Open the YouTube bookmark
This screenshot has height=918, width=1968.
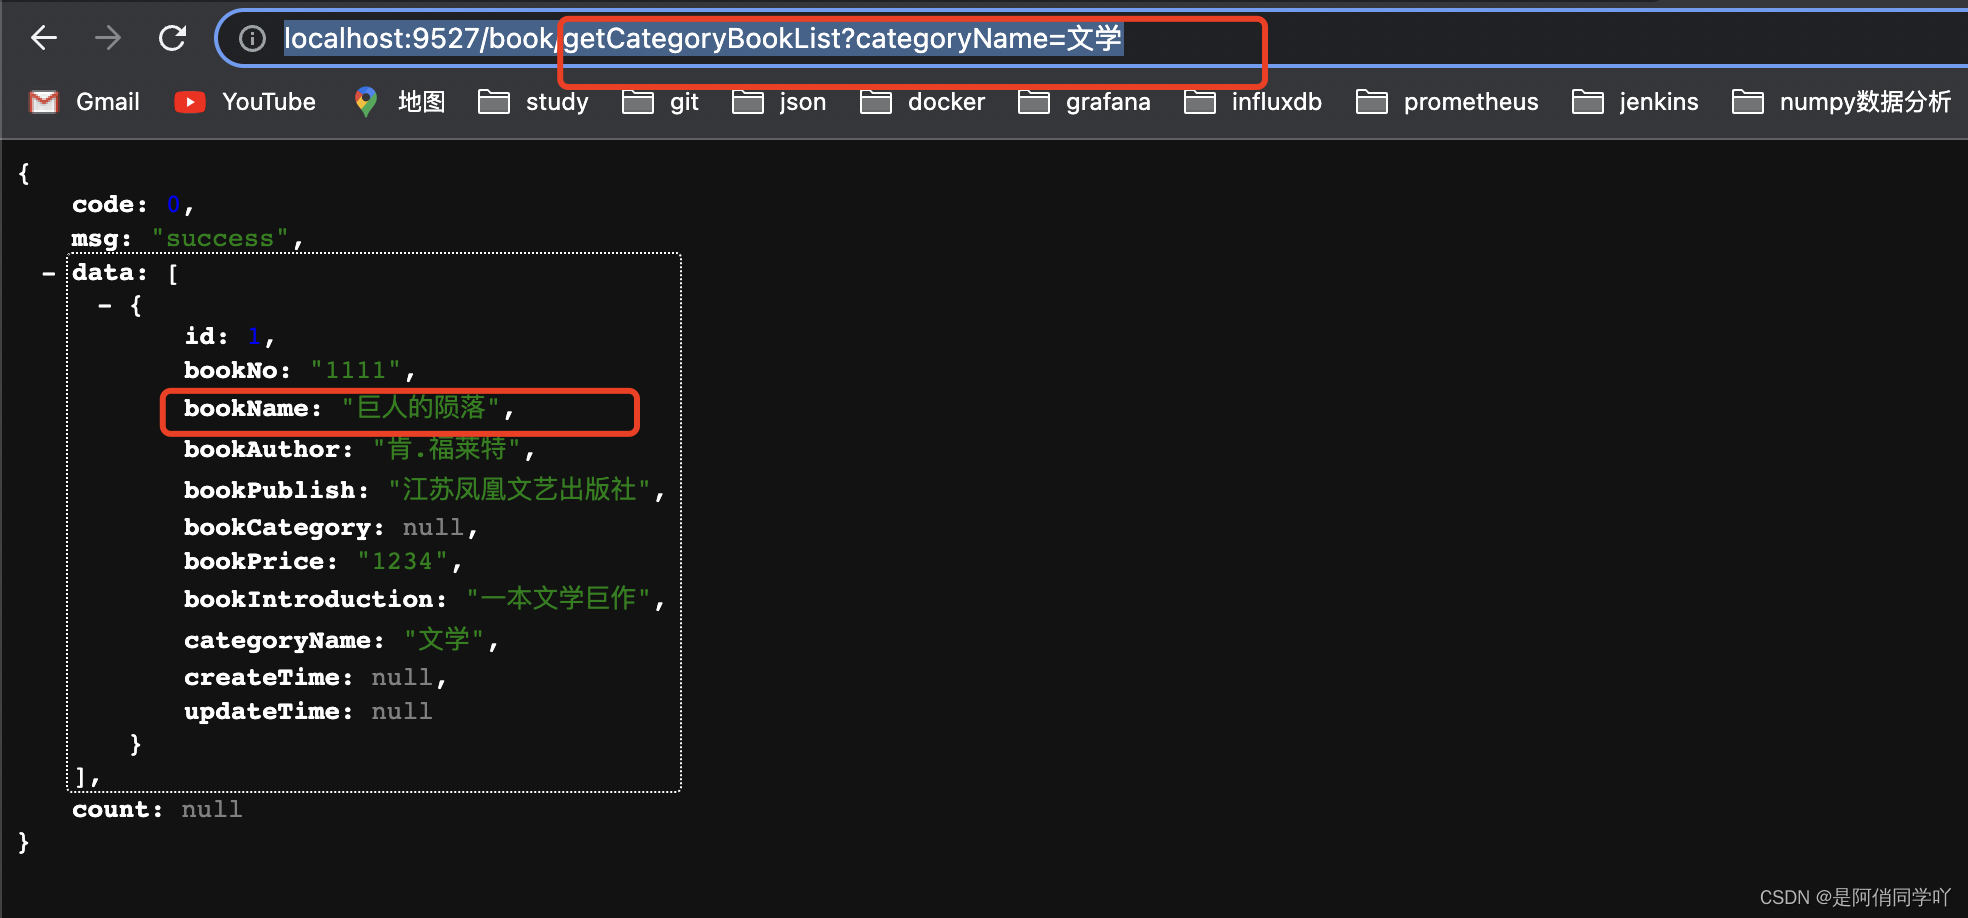[245, 102]
